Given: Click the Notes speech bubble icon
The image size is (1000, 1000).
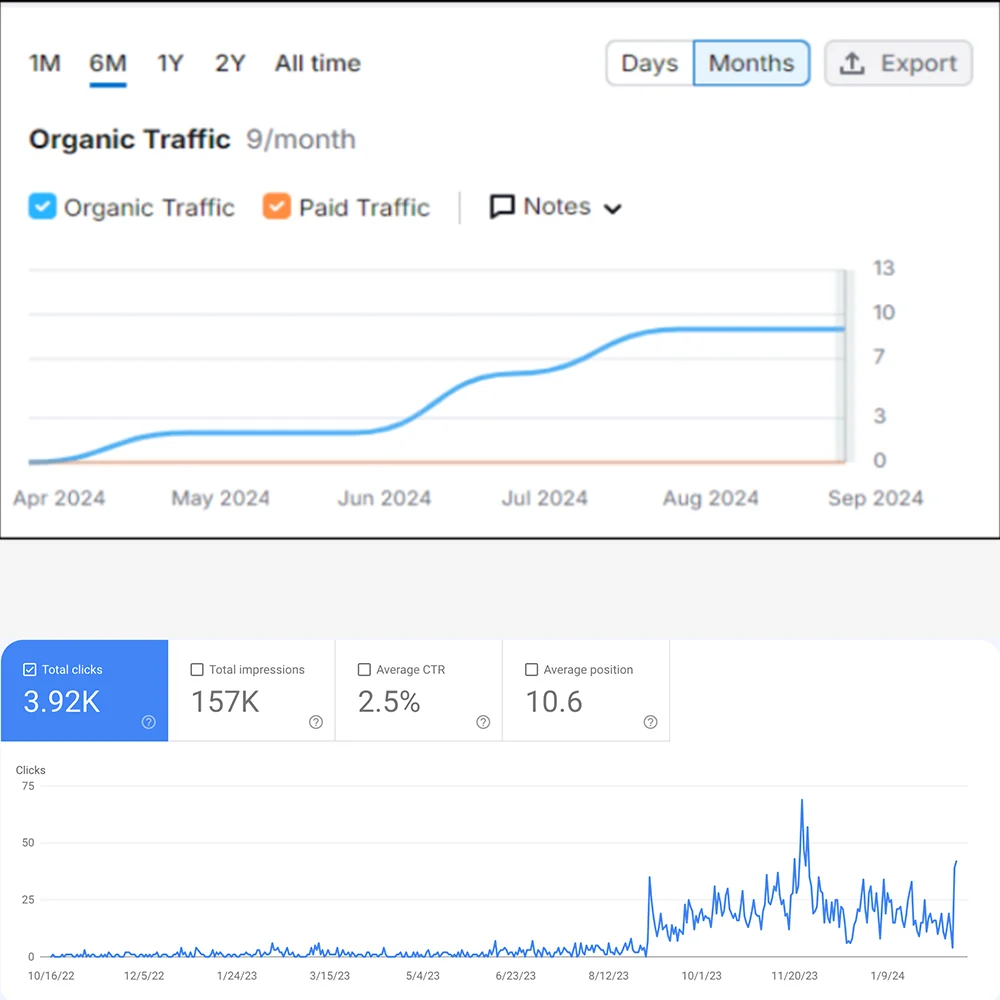Looking at the screenshot, I should click(502, 207).
